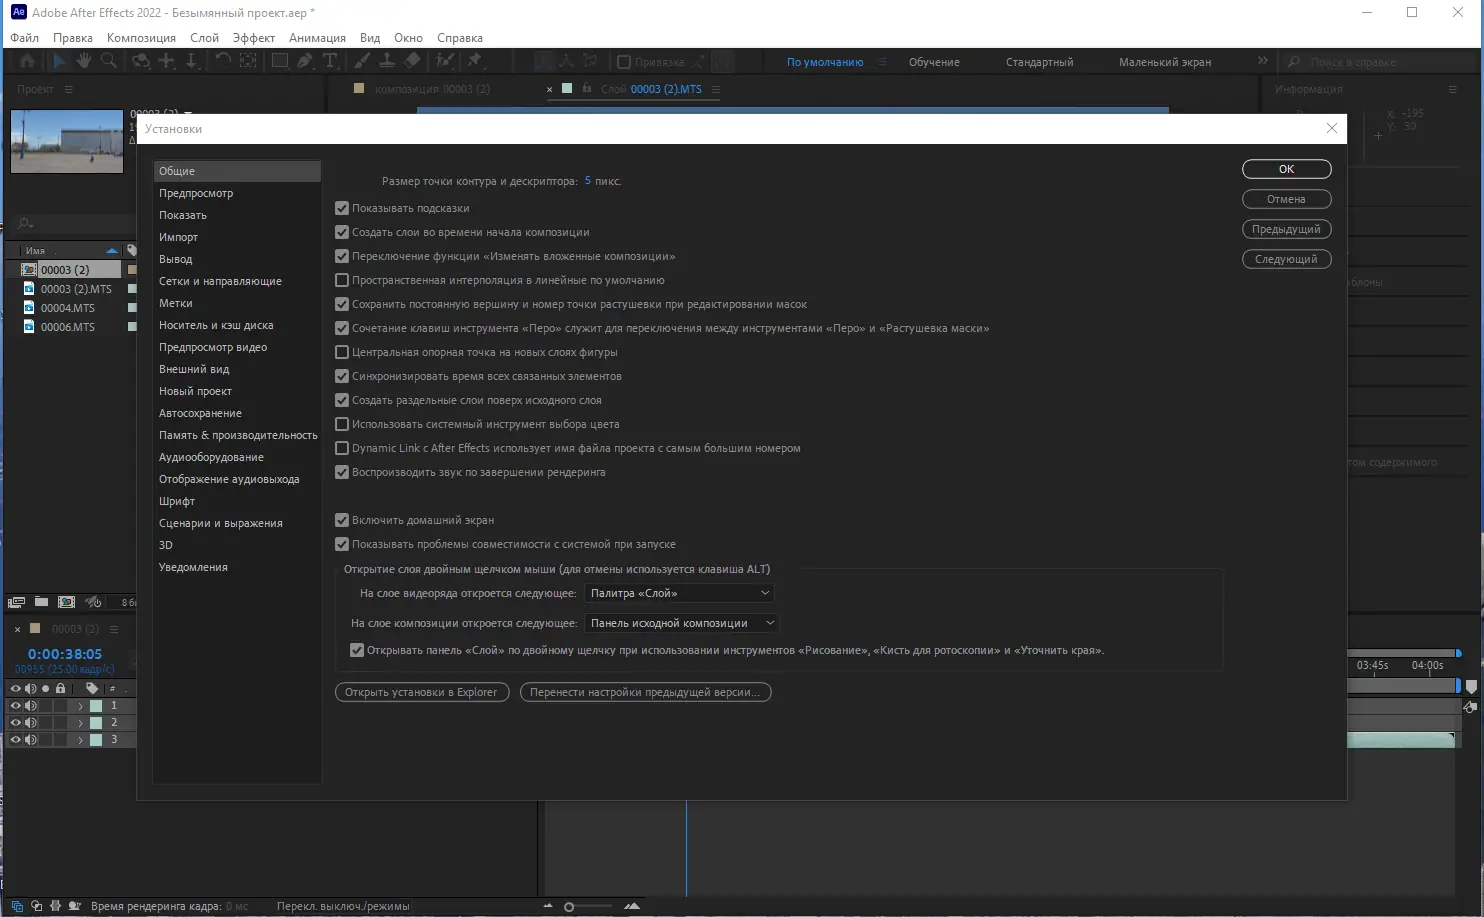Click 'Открыть установки в Explorer' button
Screen dimensions: 1484x917
pos(422,692)
